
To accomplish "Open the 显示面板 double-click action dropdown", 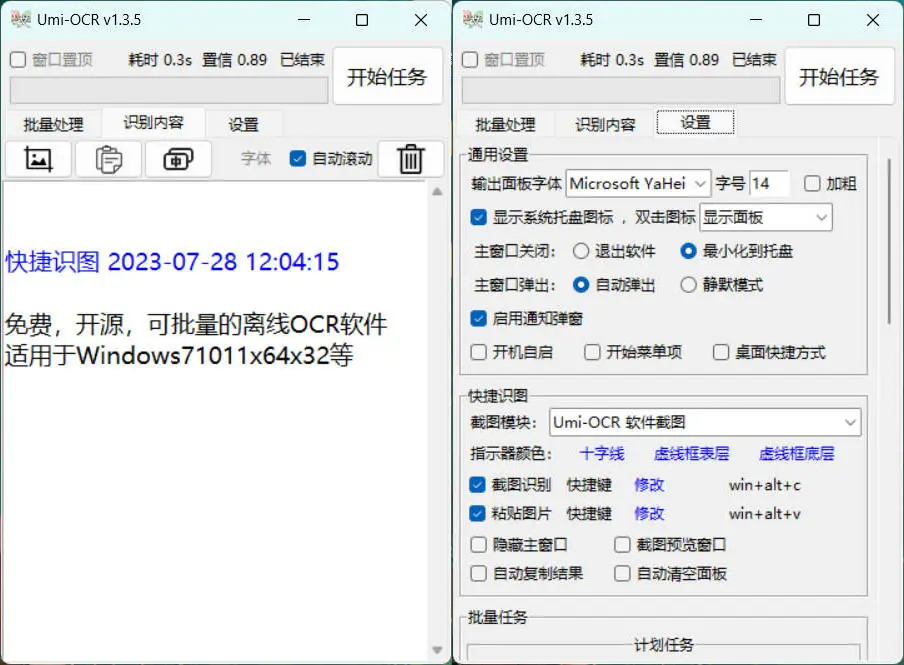I will [x=766, y=217].
